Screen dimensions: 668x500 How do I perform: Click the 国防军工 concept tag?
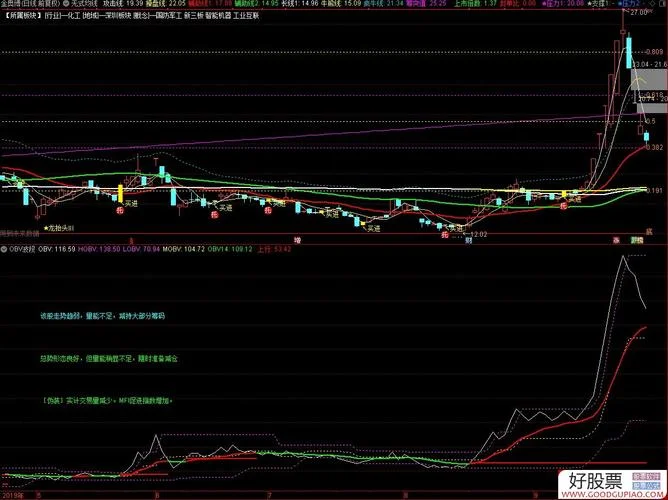pyautogui.click(x=168, y=16)
